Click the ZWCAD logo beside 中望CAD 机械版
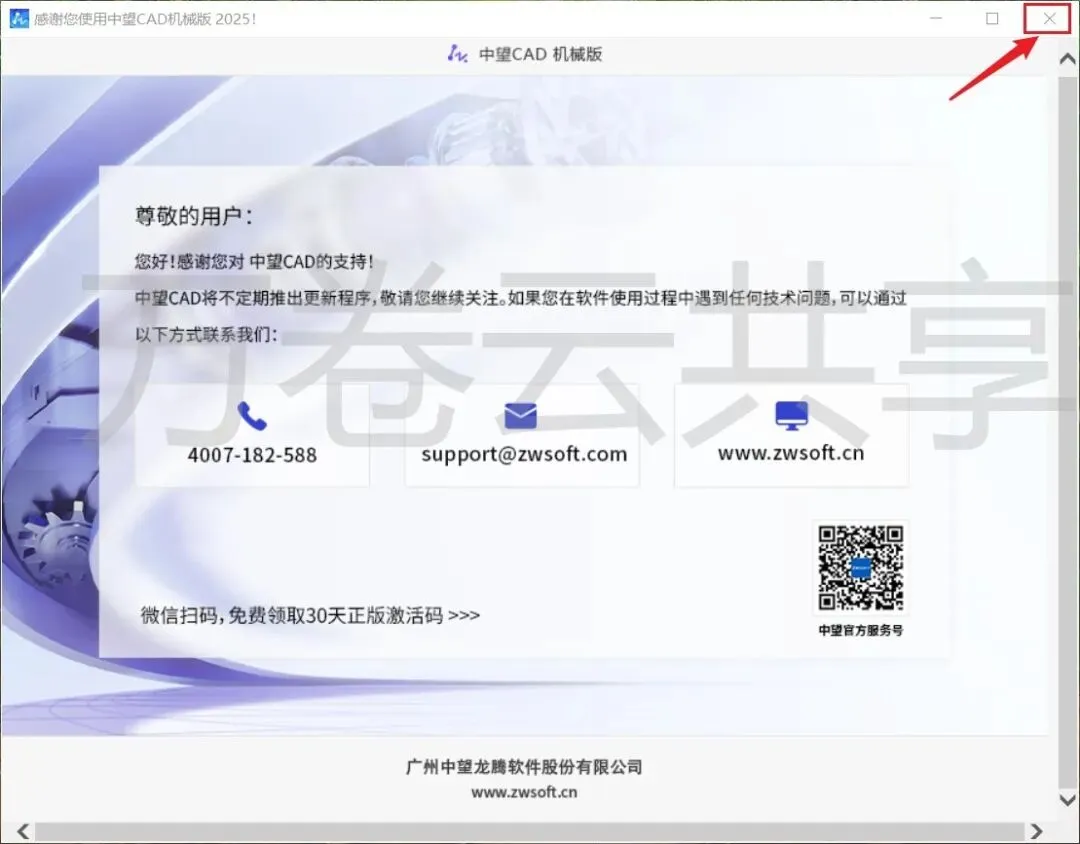1080x844 pixels. click(x=457, y=54)
